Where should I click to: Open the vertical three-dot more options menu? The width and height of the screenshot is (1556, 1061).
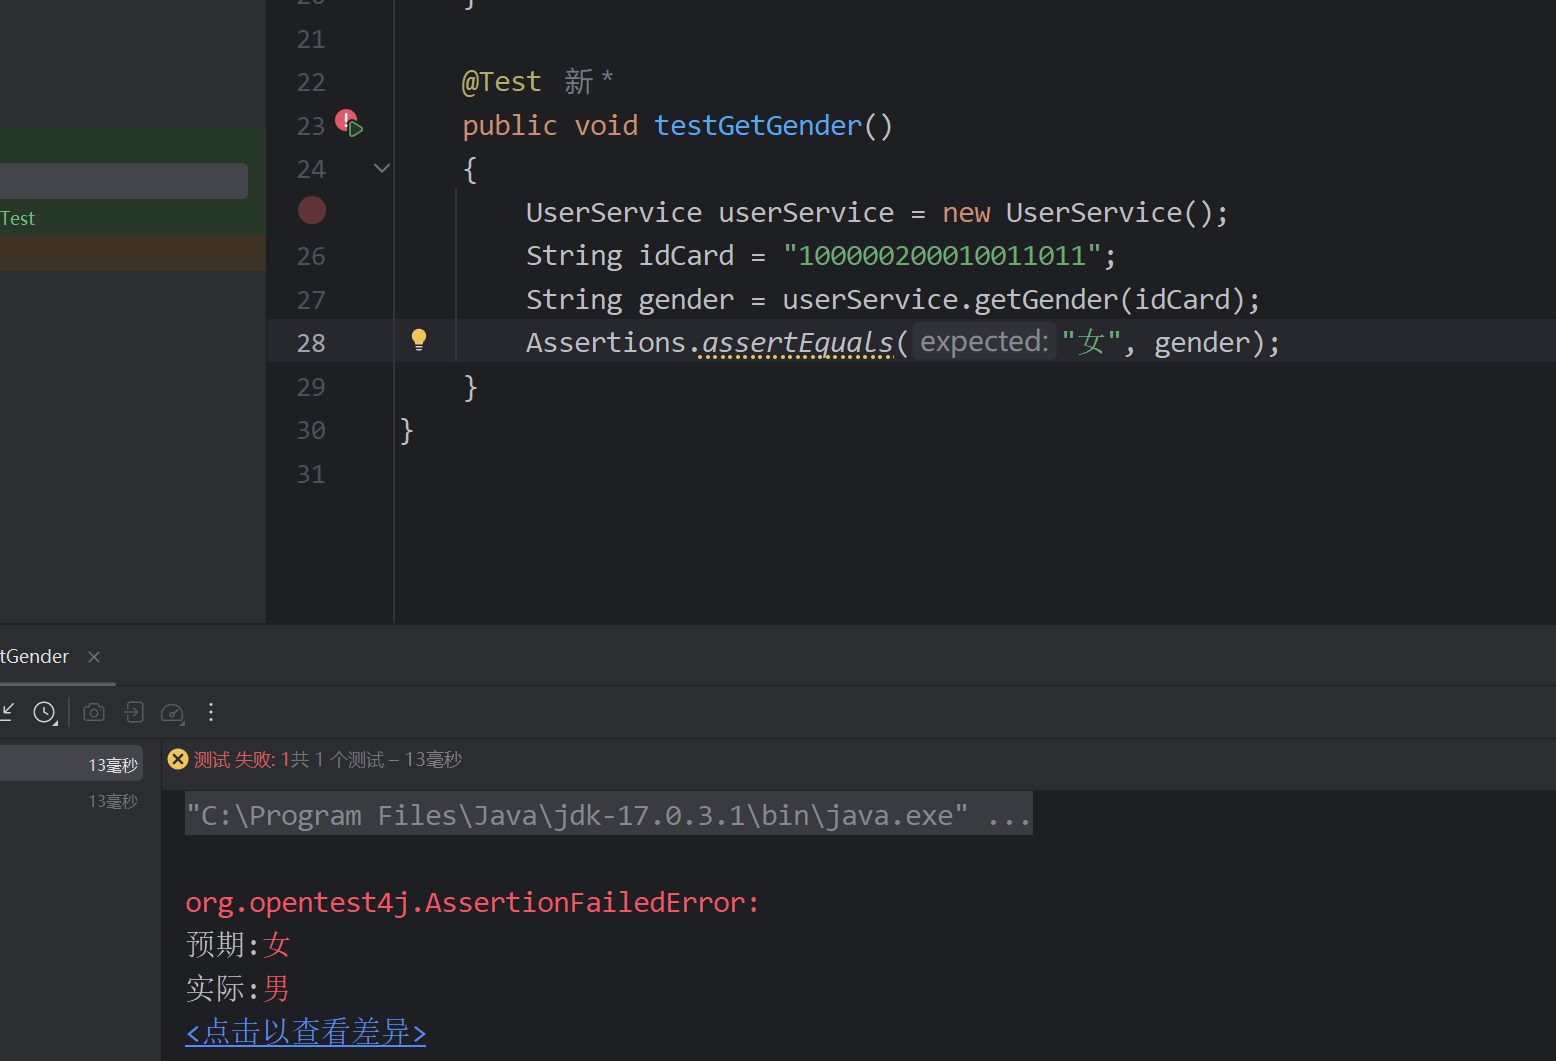point(210,712)
